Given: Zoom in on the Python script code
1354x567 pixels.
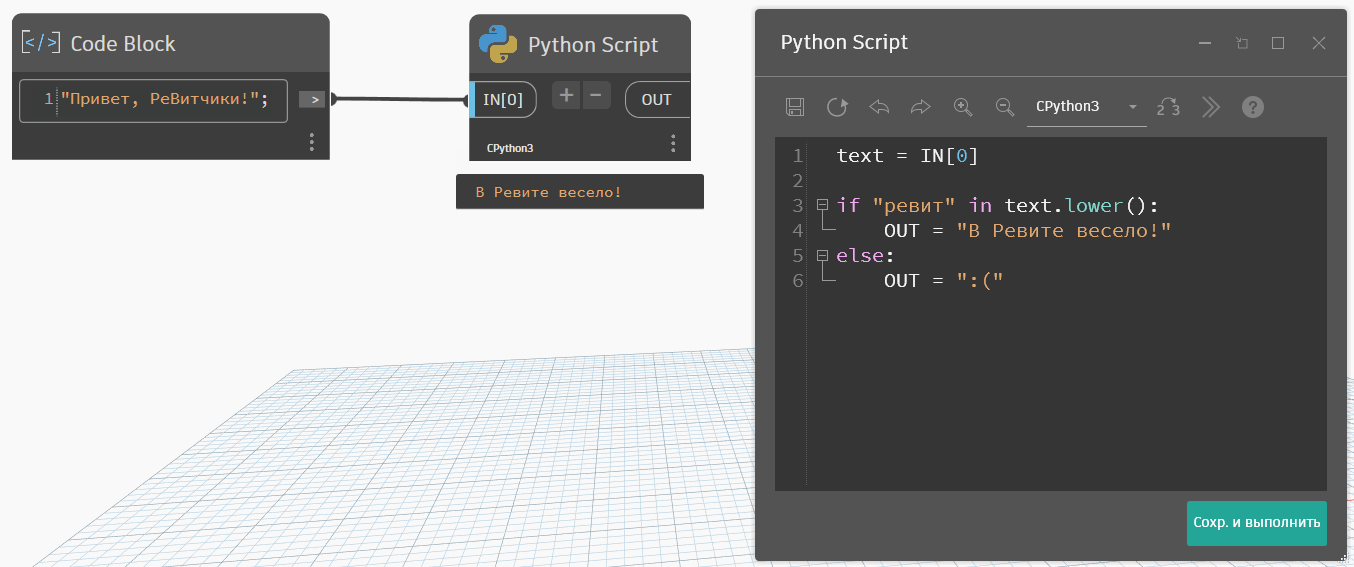Looking at the screenshot, I should point(963,107).
